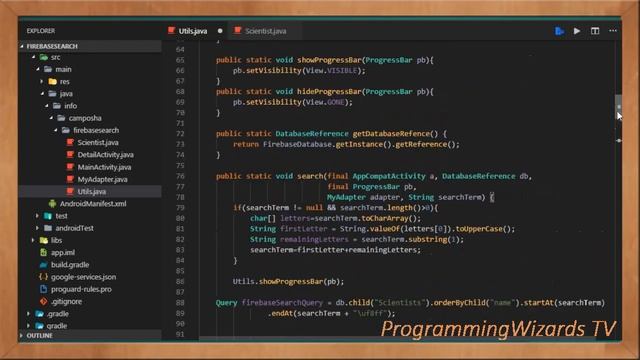Image resolution: width=640 pixels, height=360 pixels.
Task: Open the editor More Actions ellipsis
Action: click(x=613, y=31)
